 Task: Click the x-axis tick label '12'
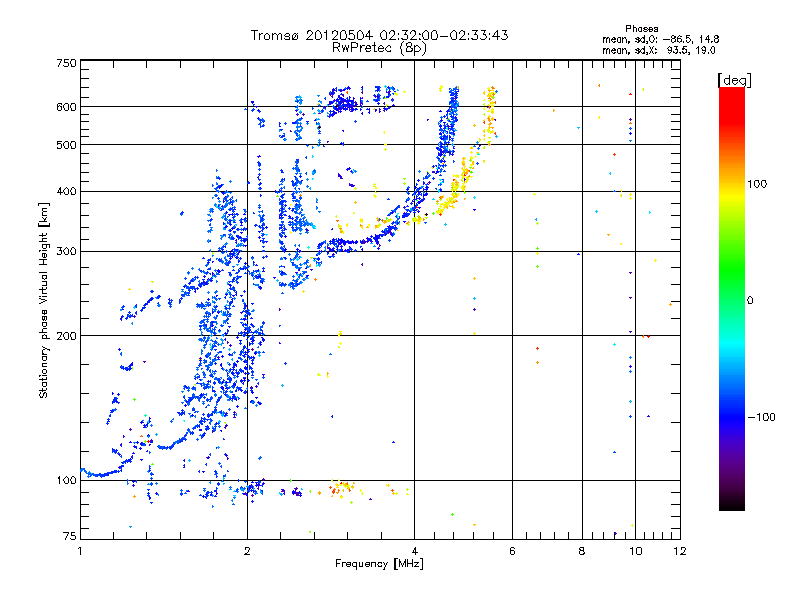(x=680, y=551)
